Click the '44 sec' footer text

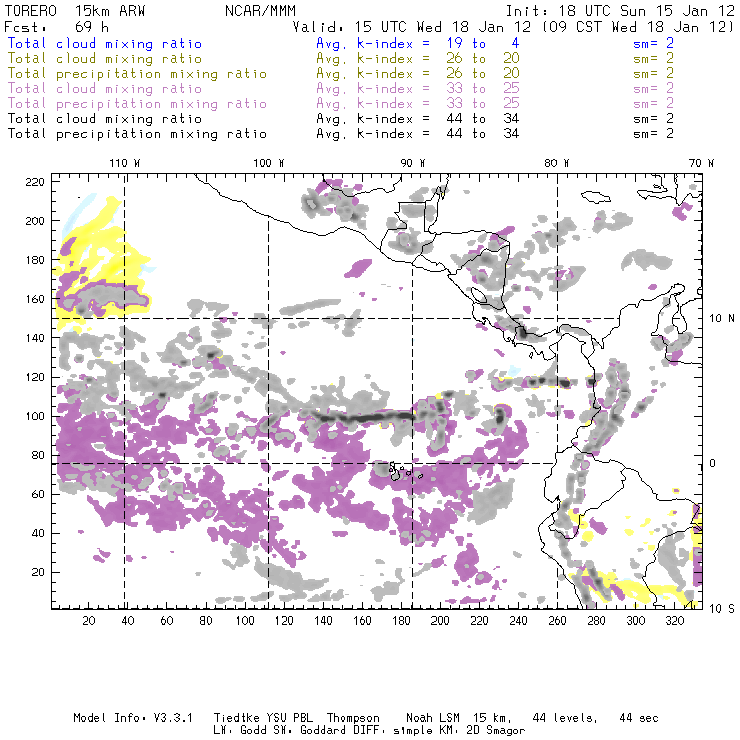tap(639, 718)
